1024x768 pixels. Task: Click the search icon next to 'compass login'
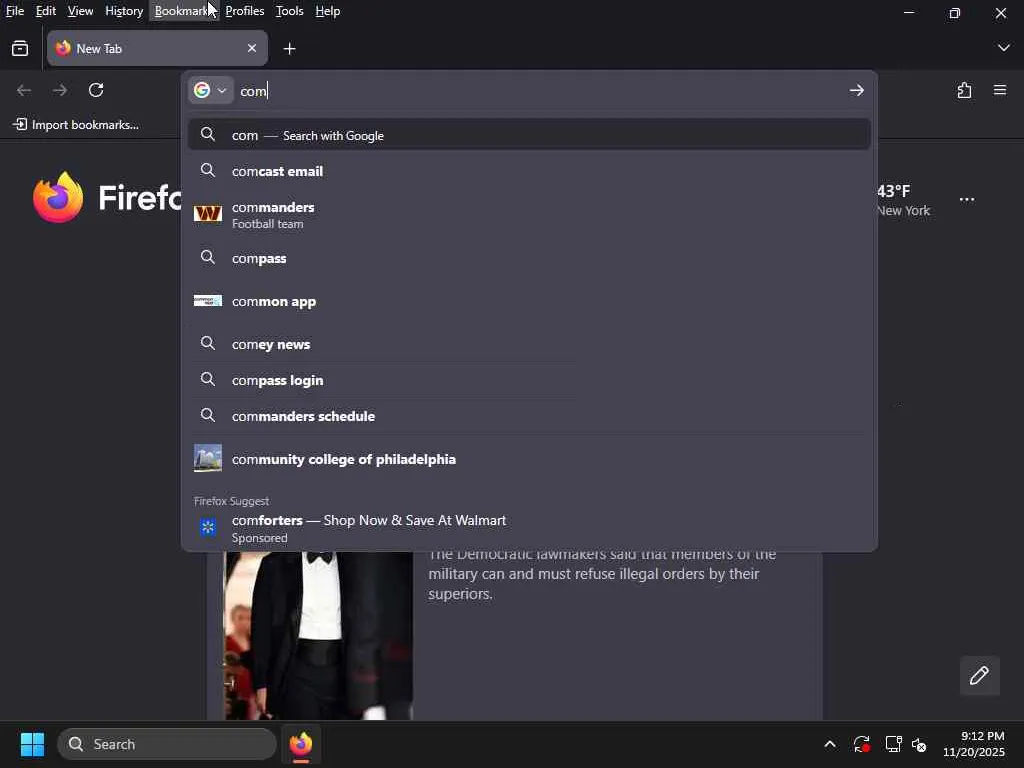(x=208, y=379)
